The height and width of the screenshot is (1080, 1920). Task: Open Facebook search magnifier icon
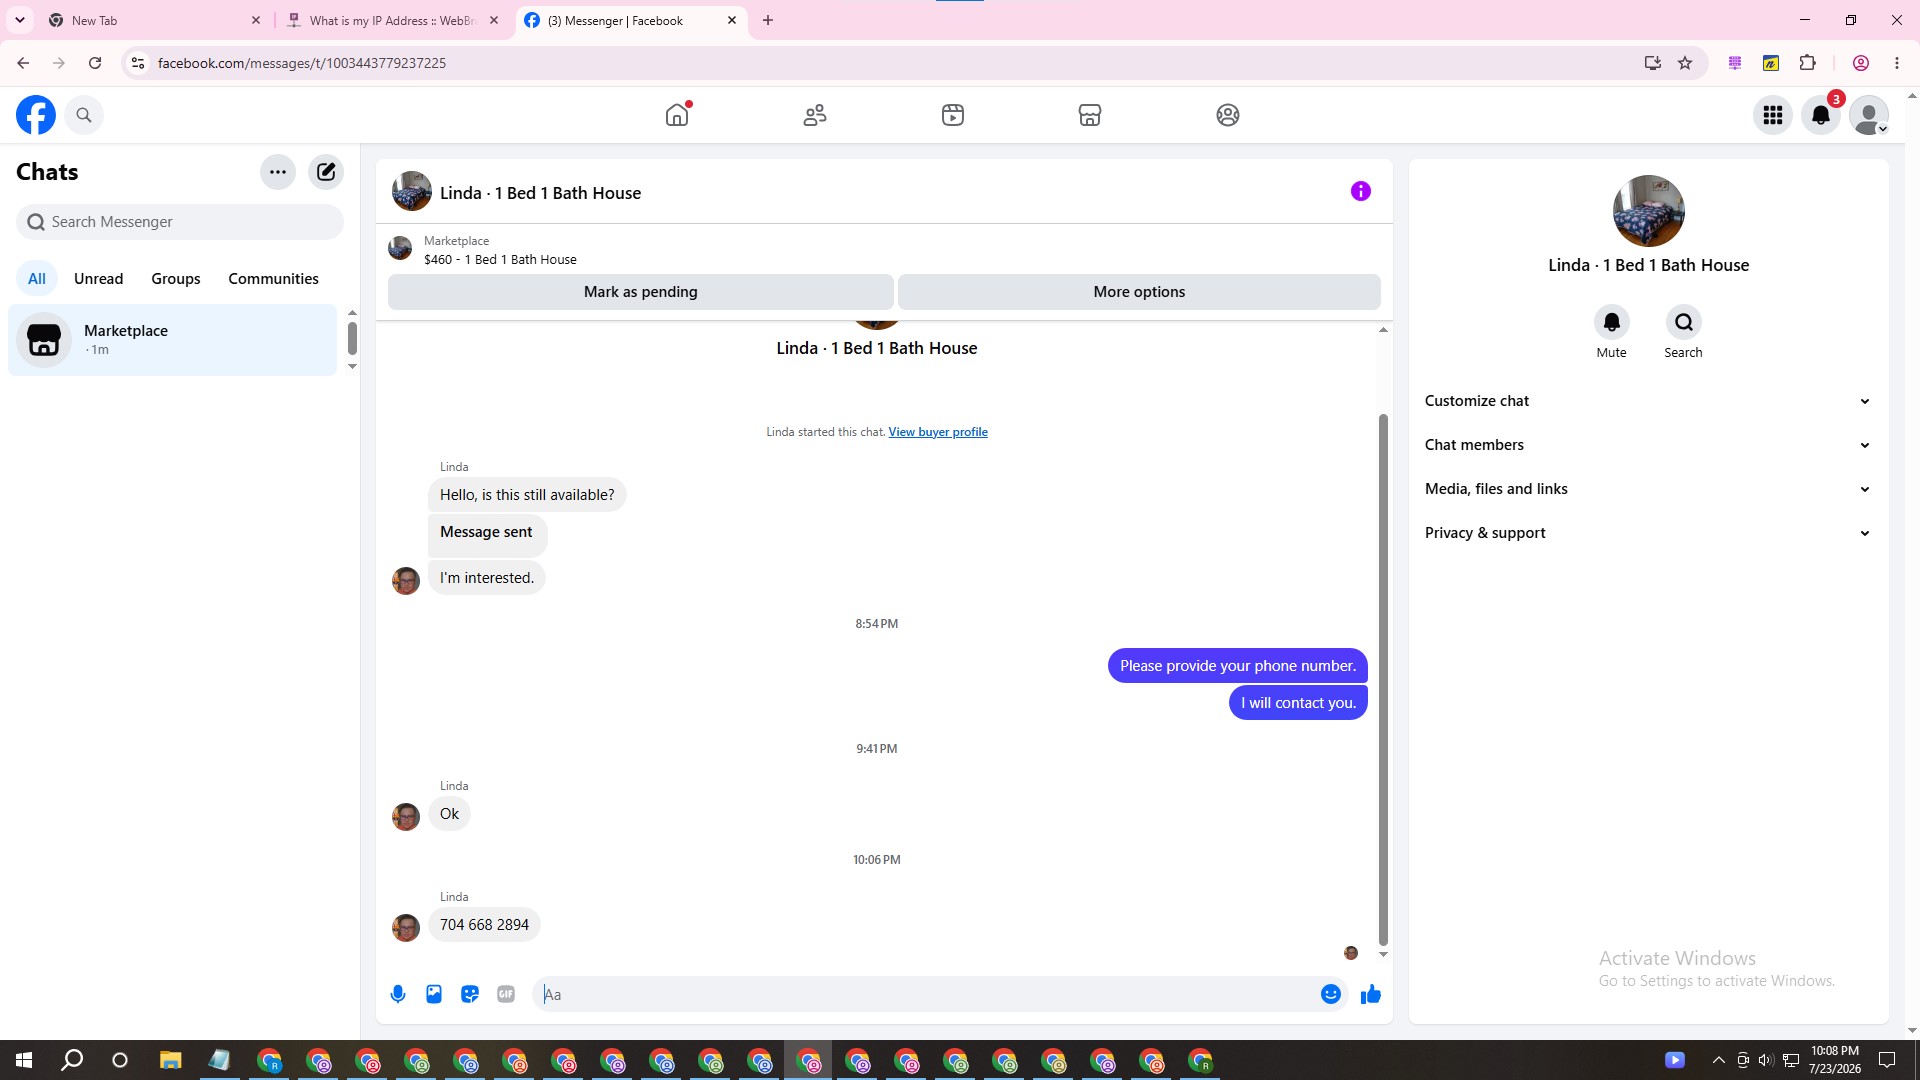(84, 115)
